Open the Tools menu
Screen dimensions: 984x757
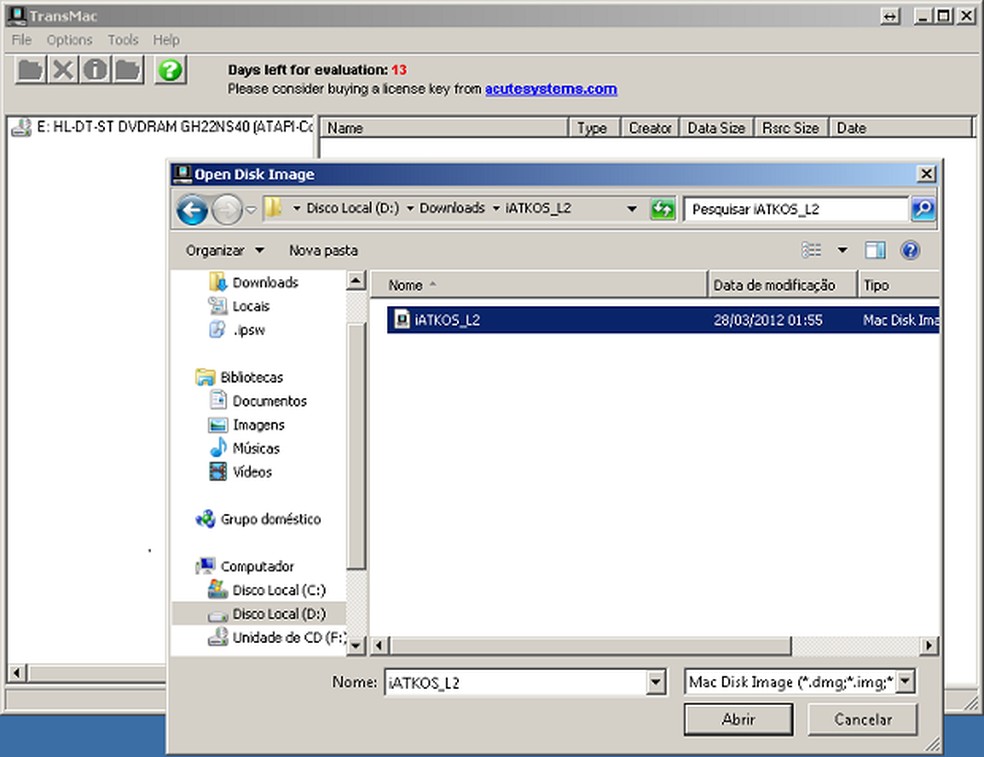click(123, 40)
